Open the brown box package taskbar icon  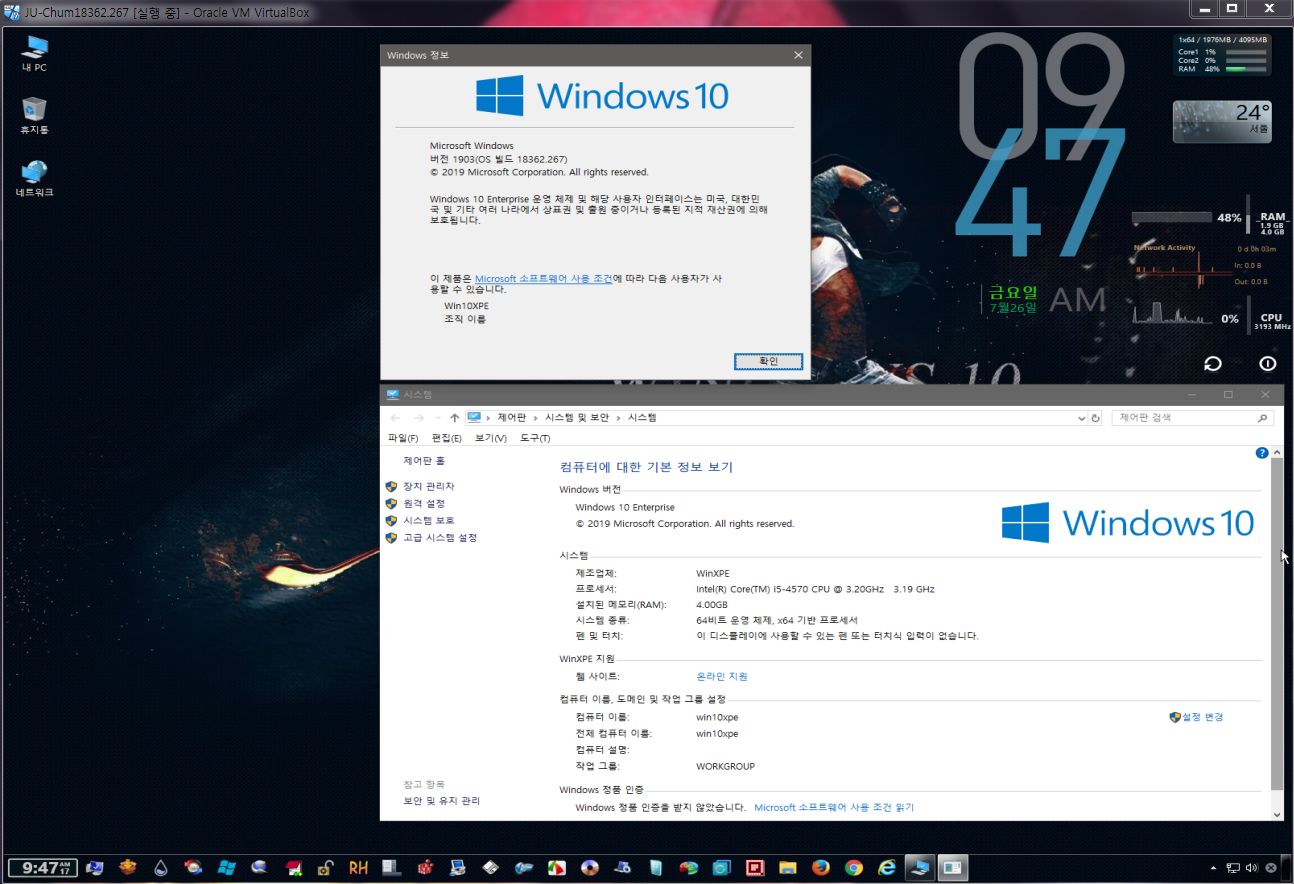127,868
